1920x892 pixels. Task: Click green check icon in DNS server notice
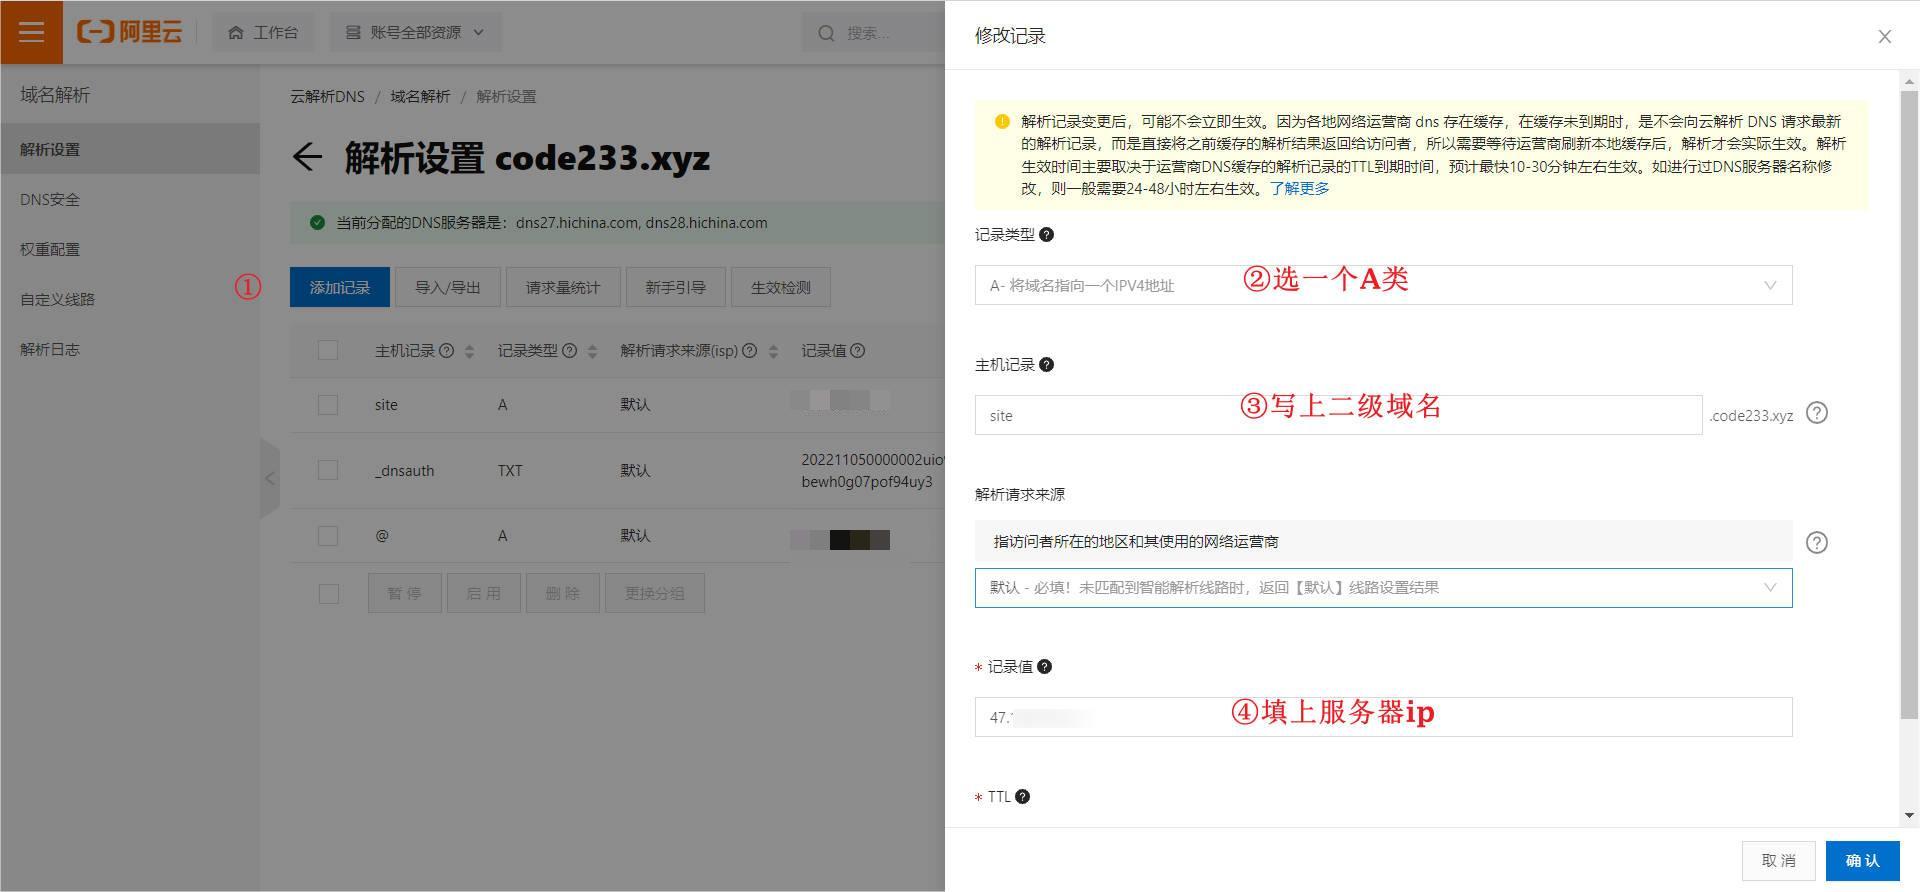coord(317,222)
